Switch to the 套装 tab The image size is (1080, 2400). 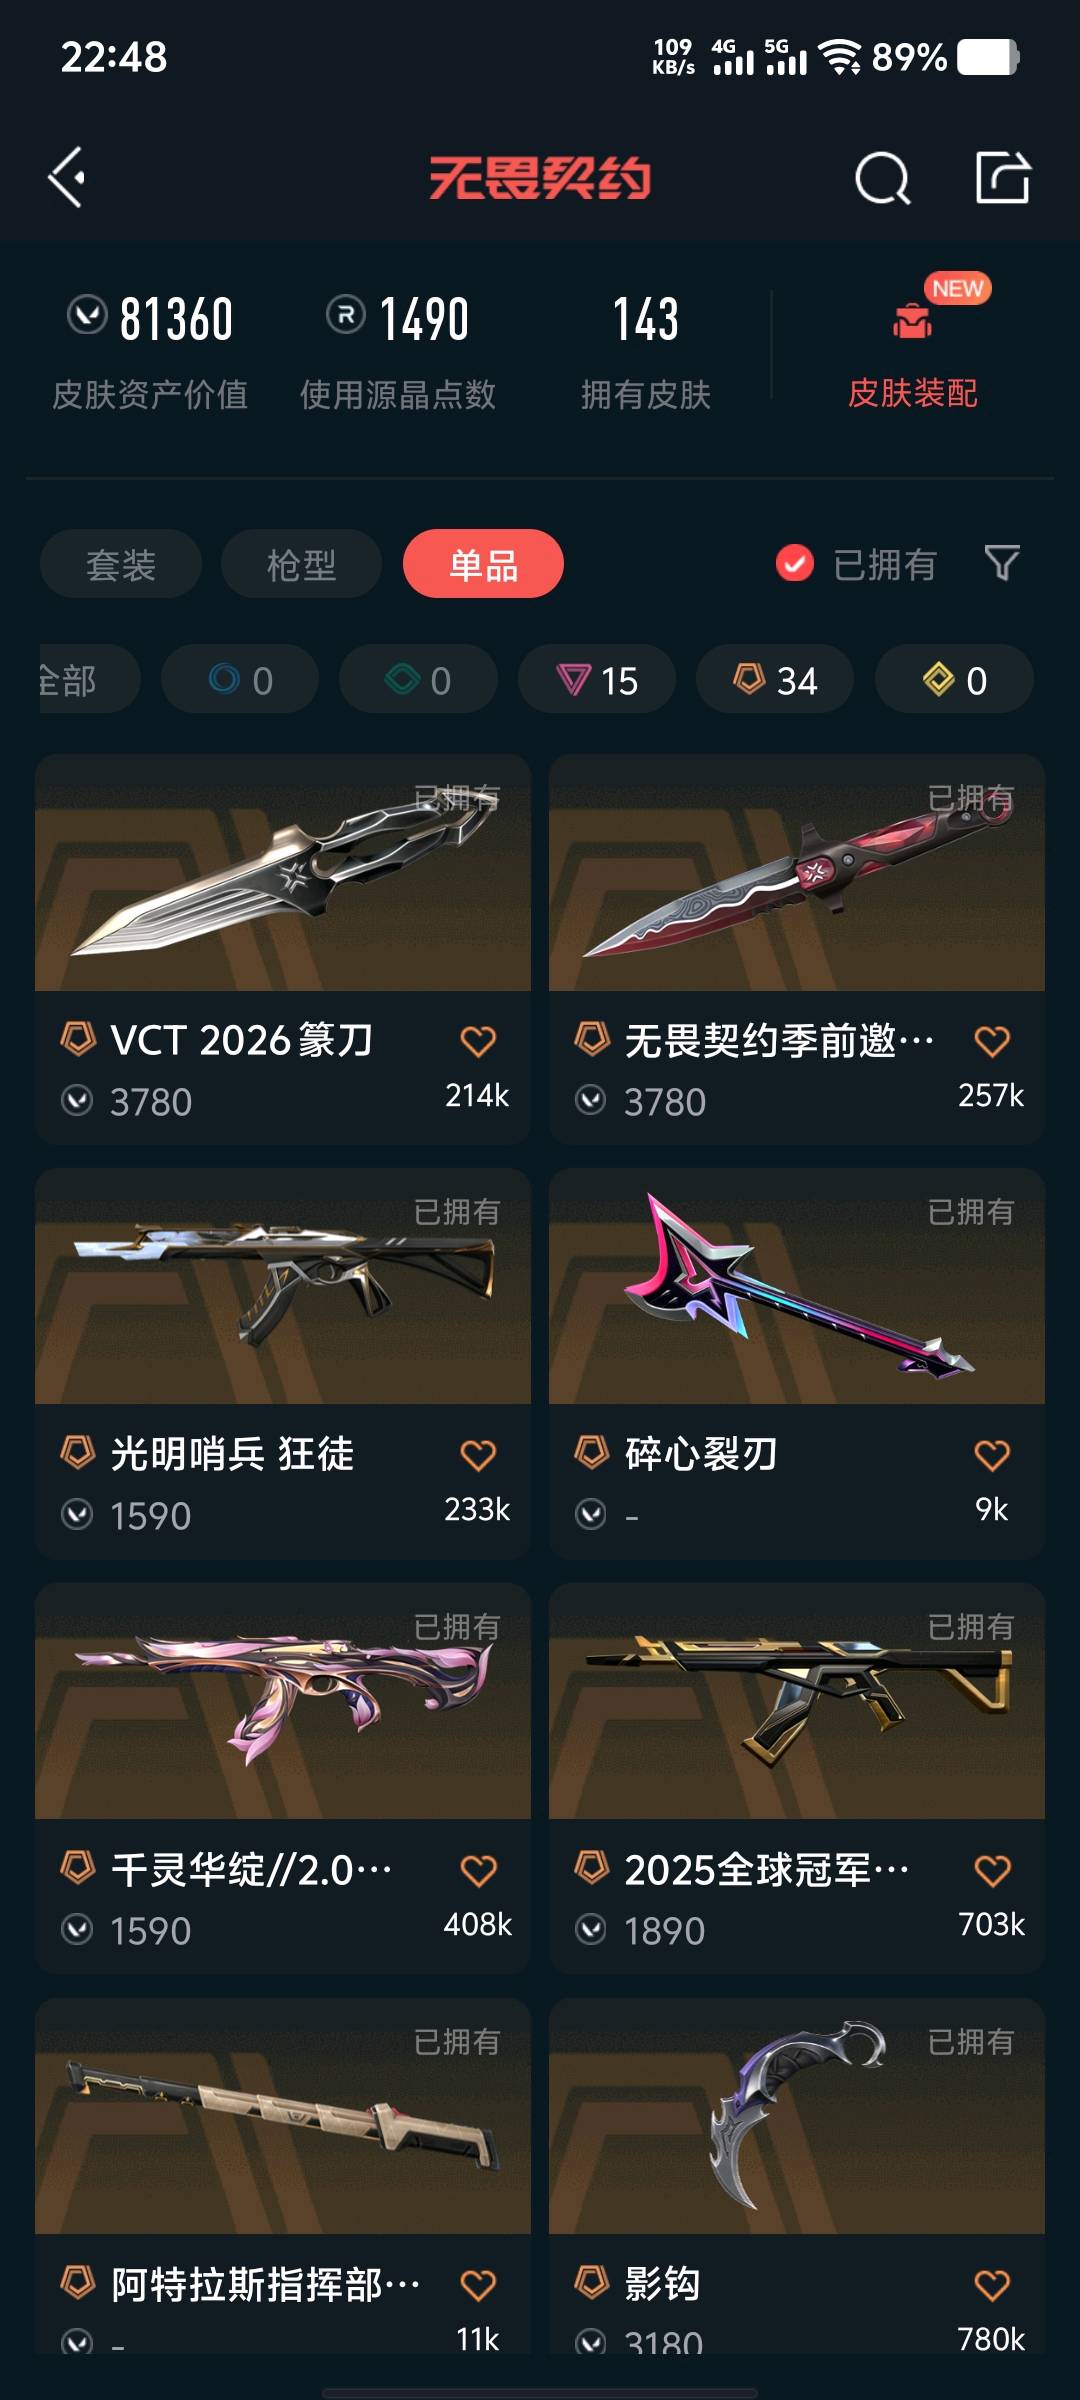[x=121, y=564]
